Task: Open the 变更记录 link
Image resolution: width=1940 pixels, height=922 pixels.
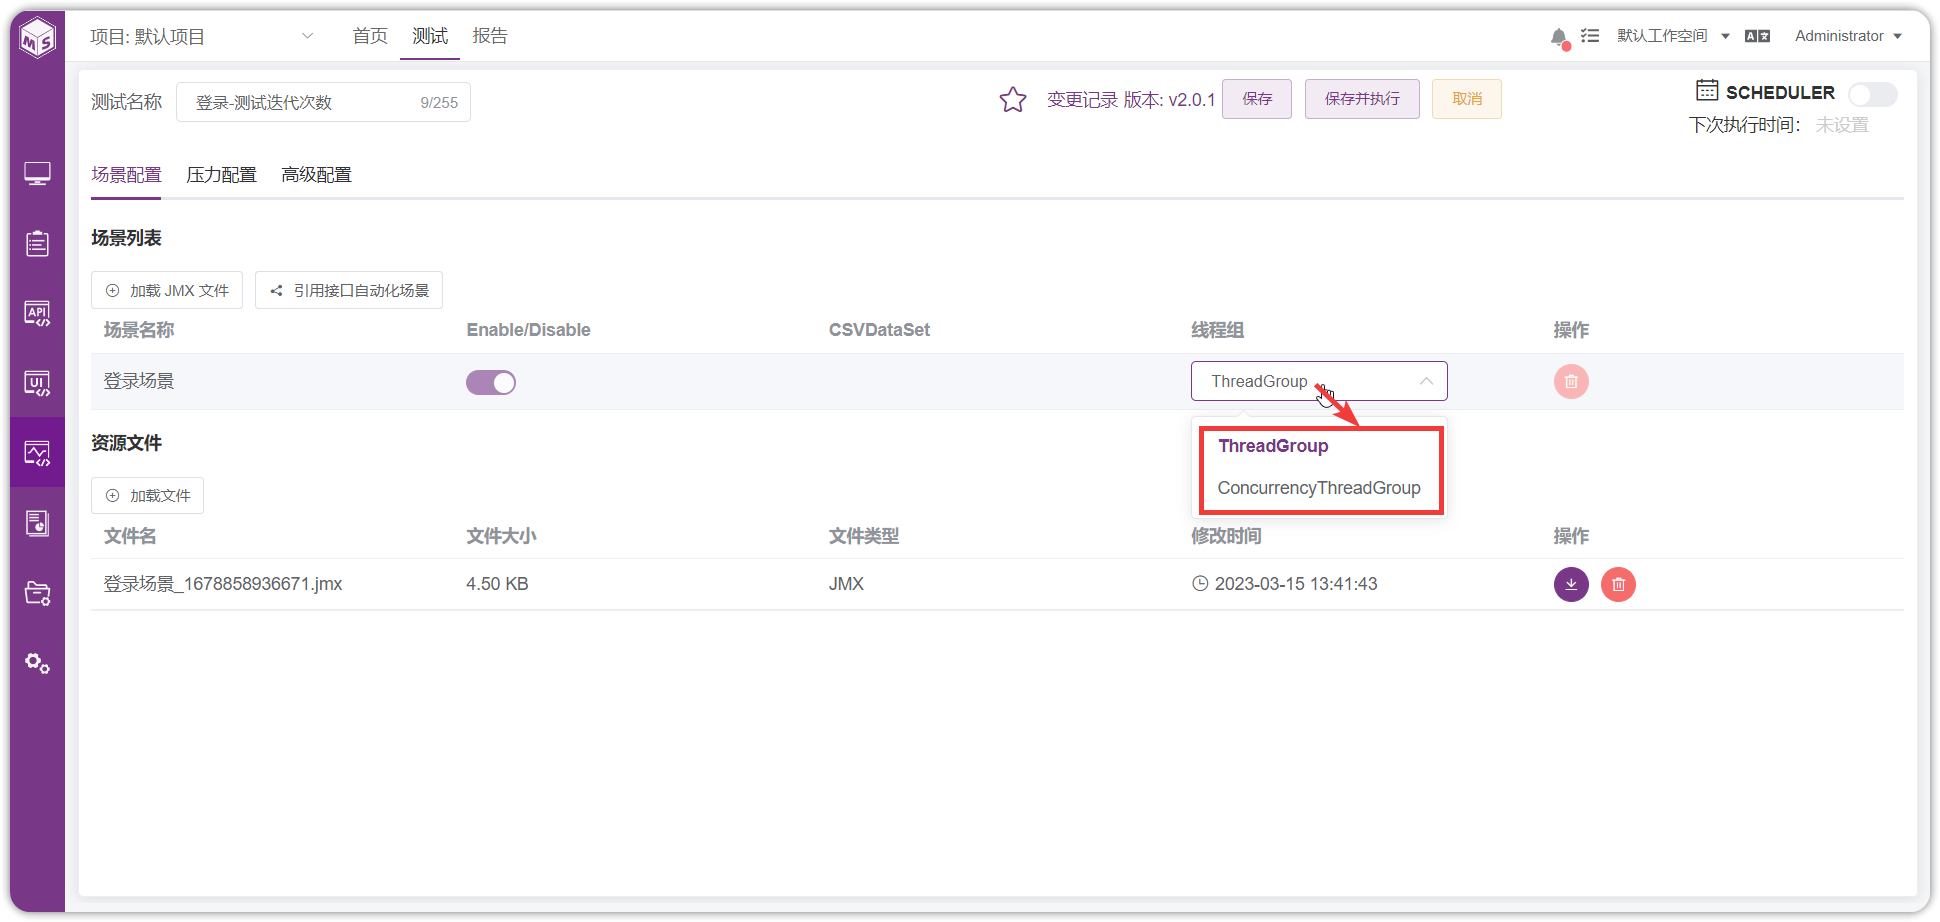Action: [1082, 100]
